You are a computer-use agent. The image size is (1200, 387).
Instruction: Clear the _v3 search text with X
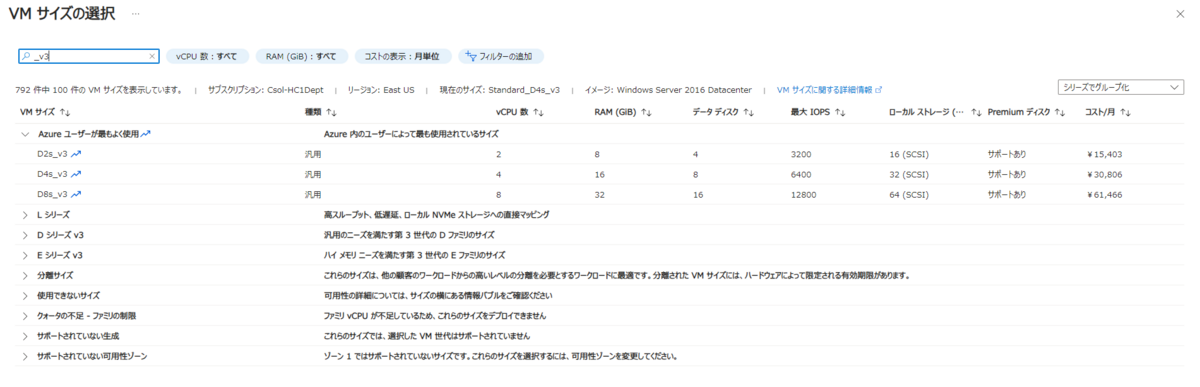152,57
